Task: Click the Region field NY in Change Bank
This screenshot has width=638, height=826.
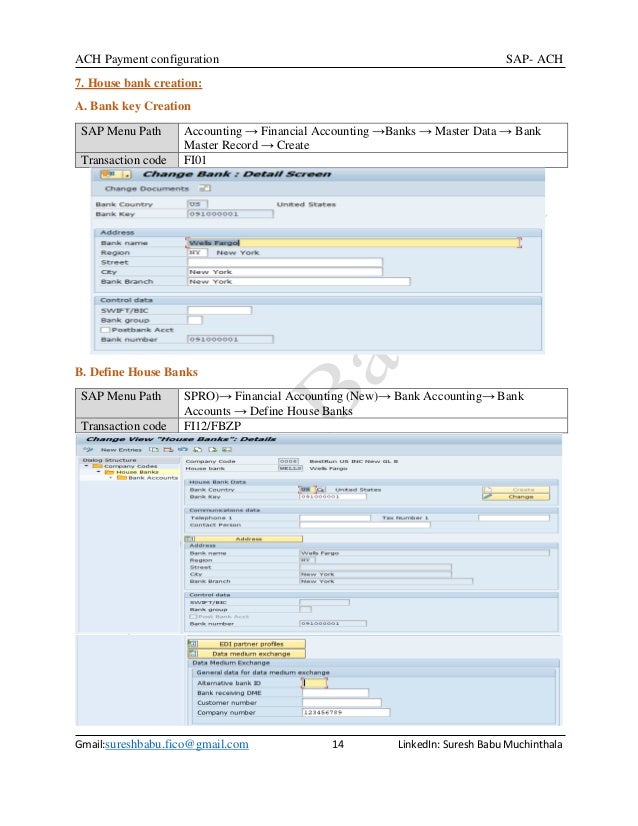Action: click(x=198, y=252)
